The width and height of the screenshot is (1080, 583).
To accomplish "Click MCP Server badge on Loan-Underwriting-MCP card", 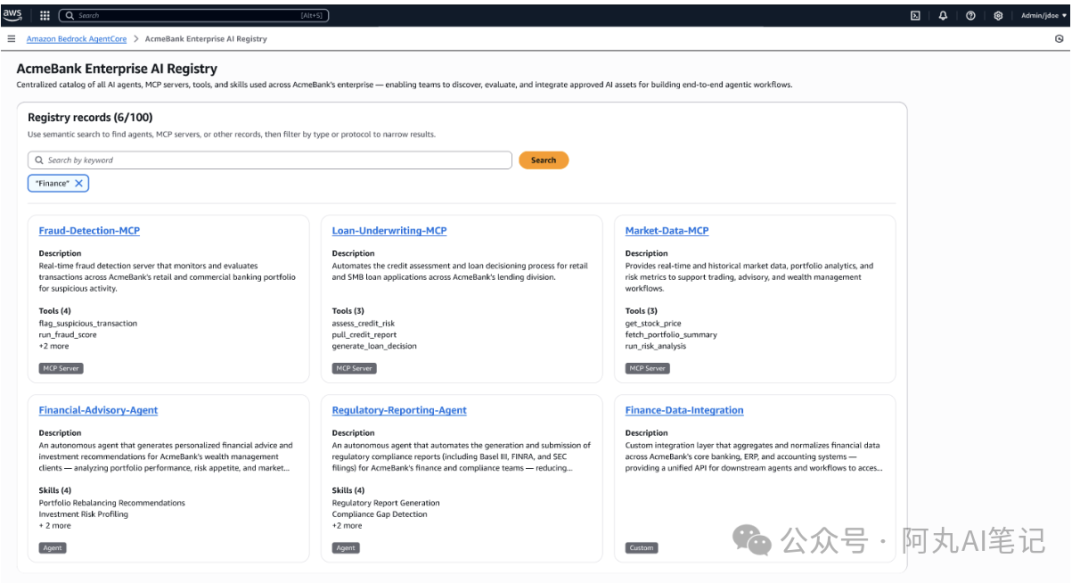I will coord(354,369).
